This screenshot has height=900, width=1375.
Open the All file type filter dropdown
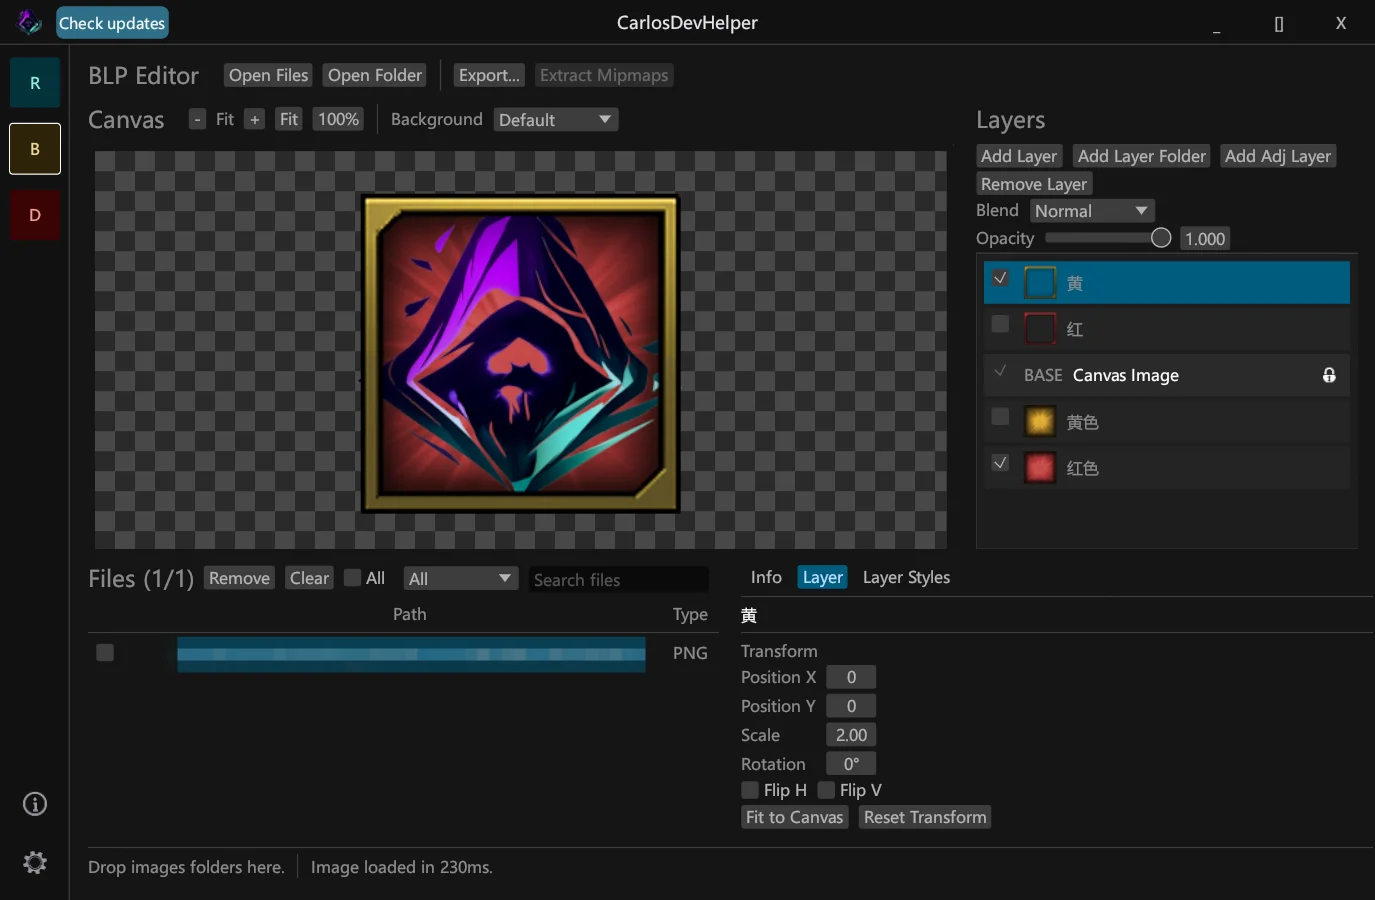tap(460, 579)
